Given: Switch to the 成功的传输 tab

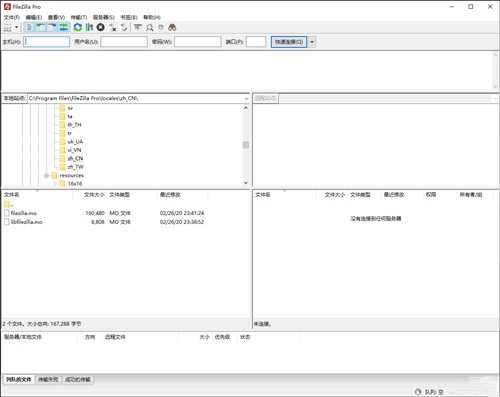Looking at the screenshot, I should (x=78, y=379).
